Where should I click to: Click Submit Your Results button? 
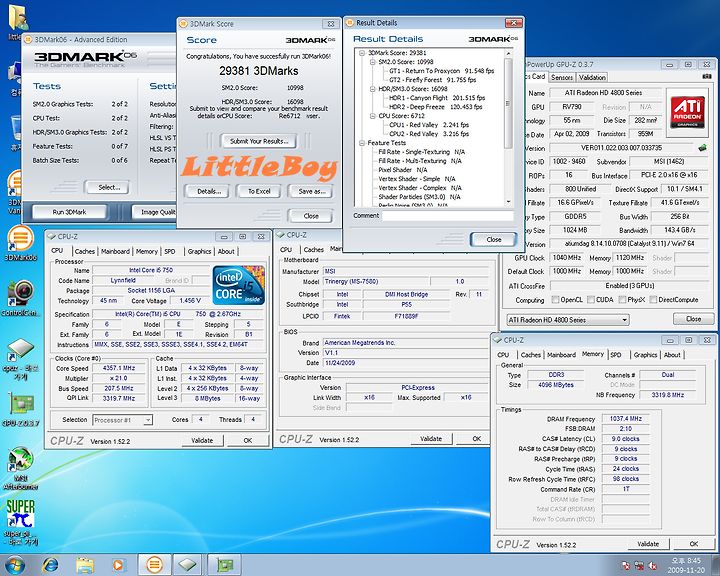point(259,141)
